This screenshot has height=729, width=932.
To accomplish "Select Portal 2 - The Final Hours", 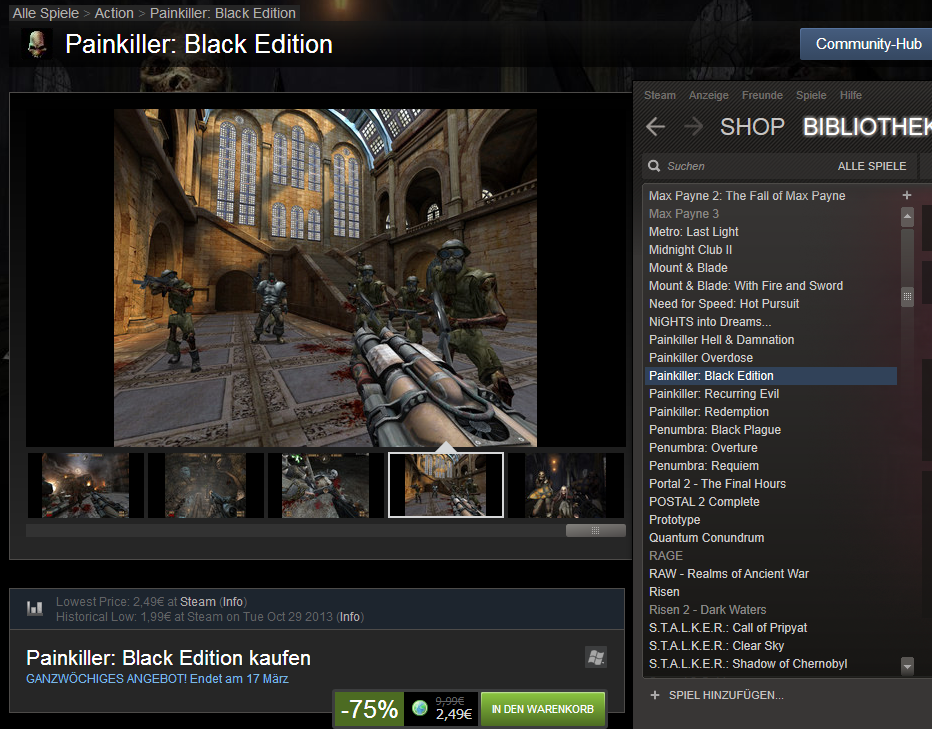I will click(x=717, y=484).
